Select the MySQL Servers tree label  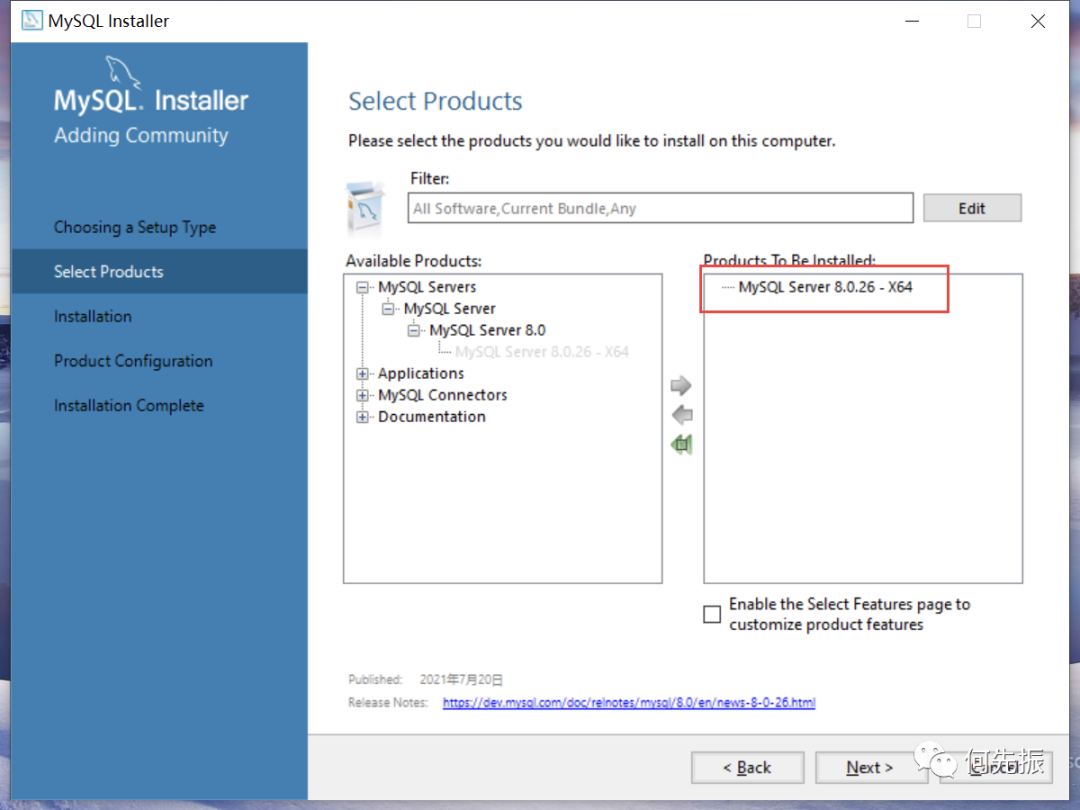tap(427, 287)
